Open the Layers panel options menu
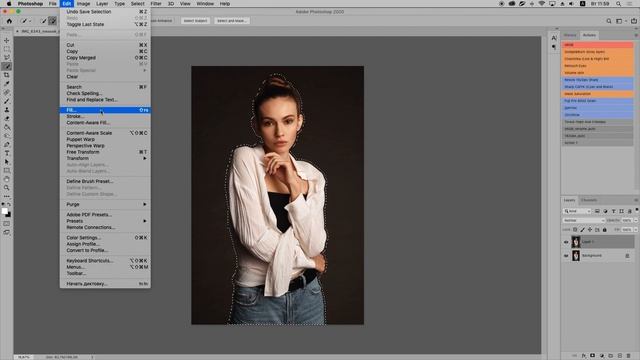The height and width of the screenshot is (360, 640). point(636,200)
